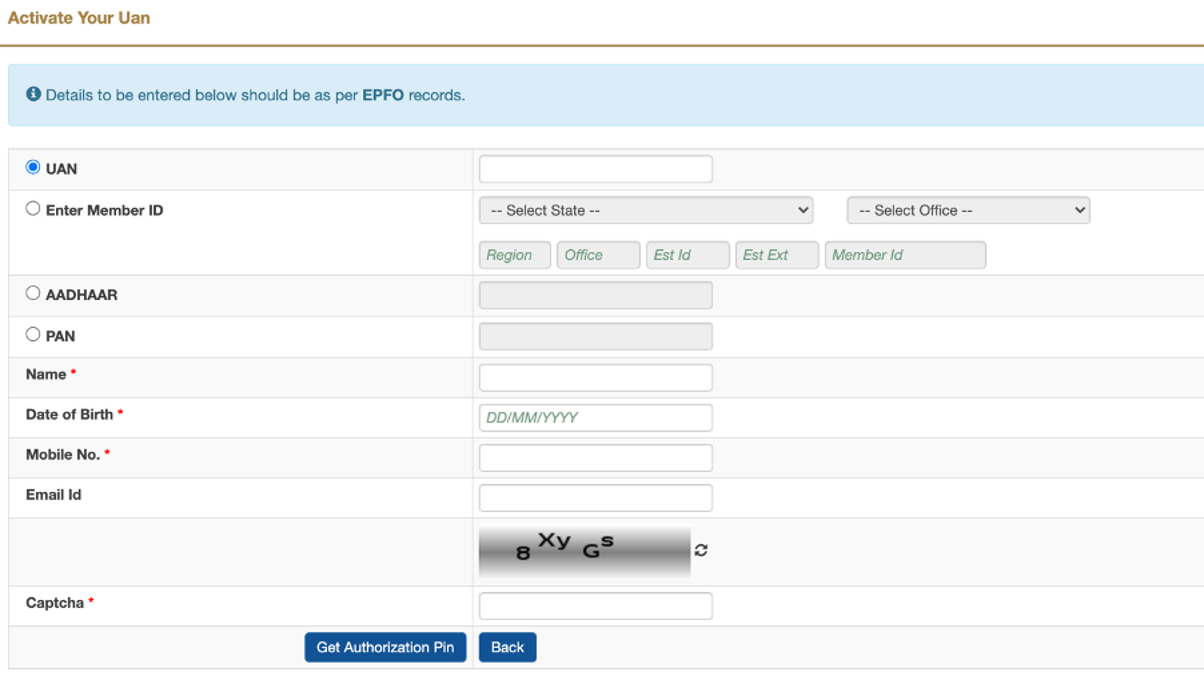Click the Name input field
The image size is (1204, 696).
(595, 377)
